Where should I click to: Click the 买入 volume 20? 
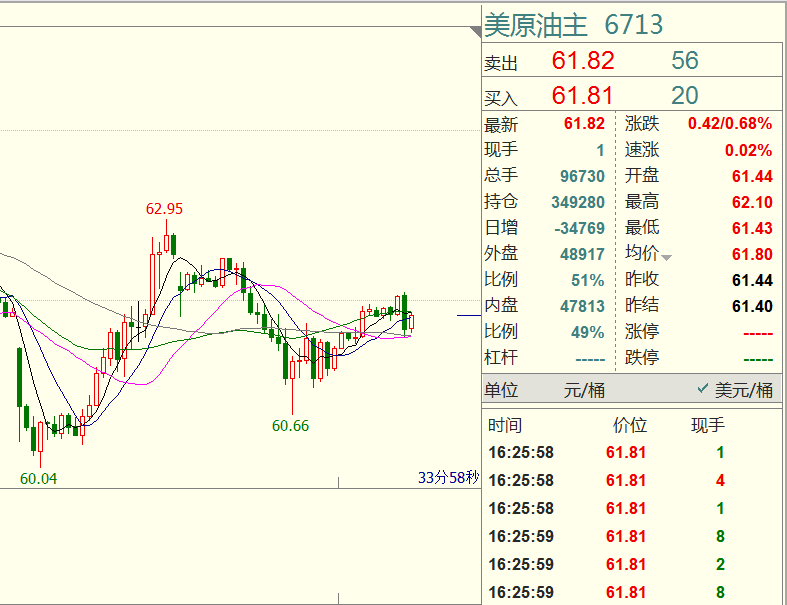click(x=685, y=95)
